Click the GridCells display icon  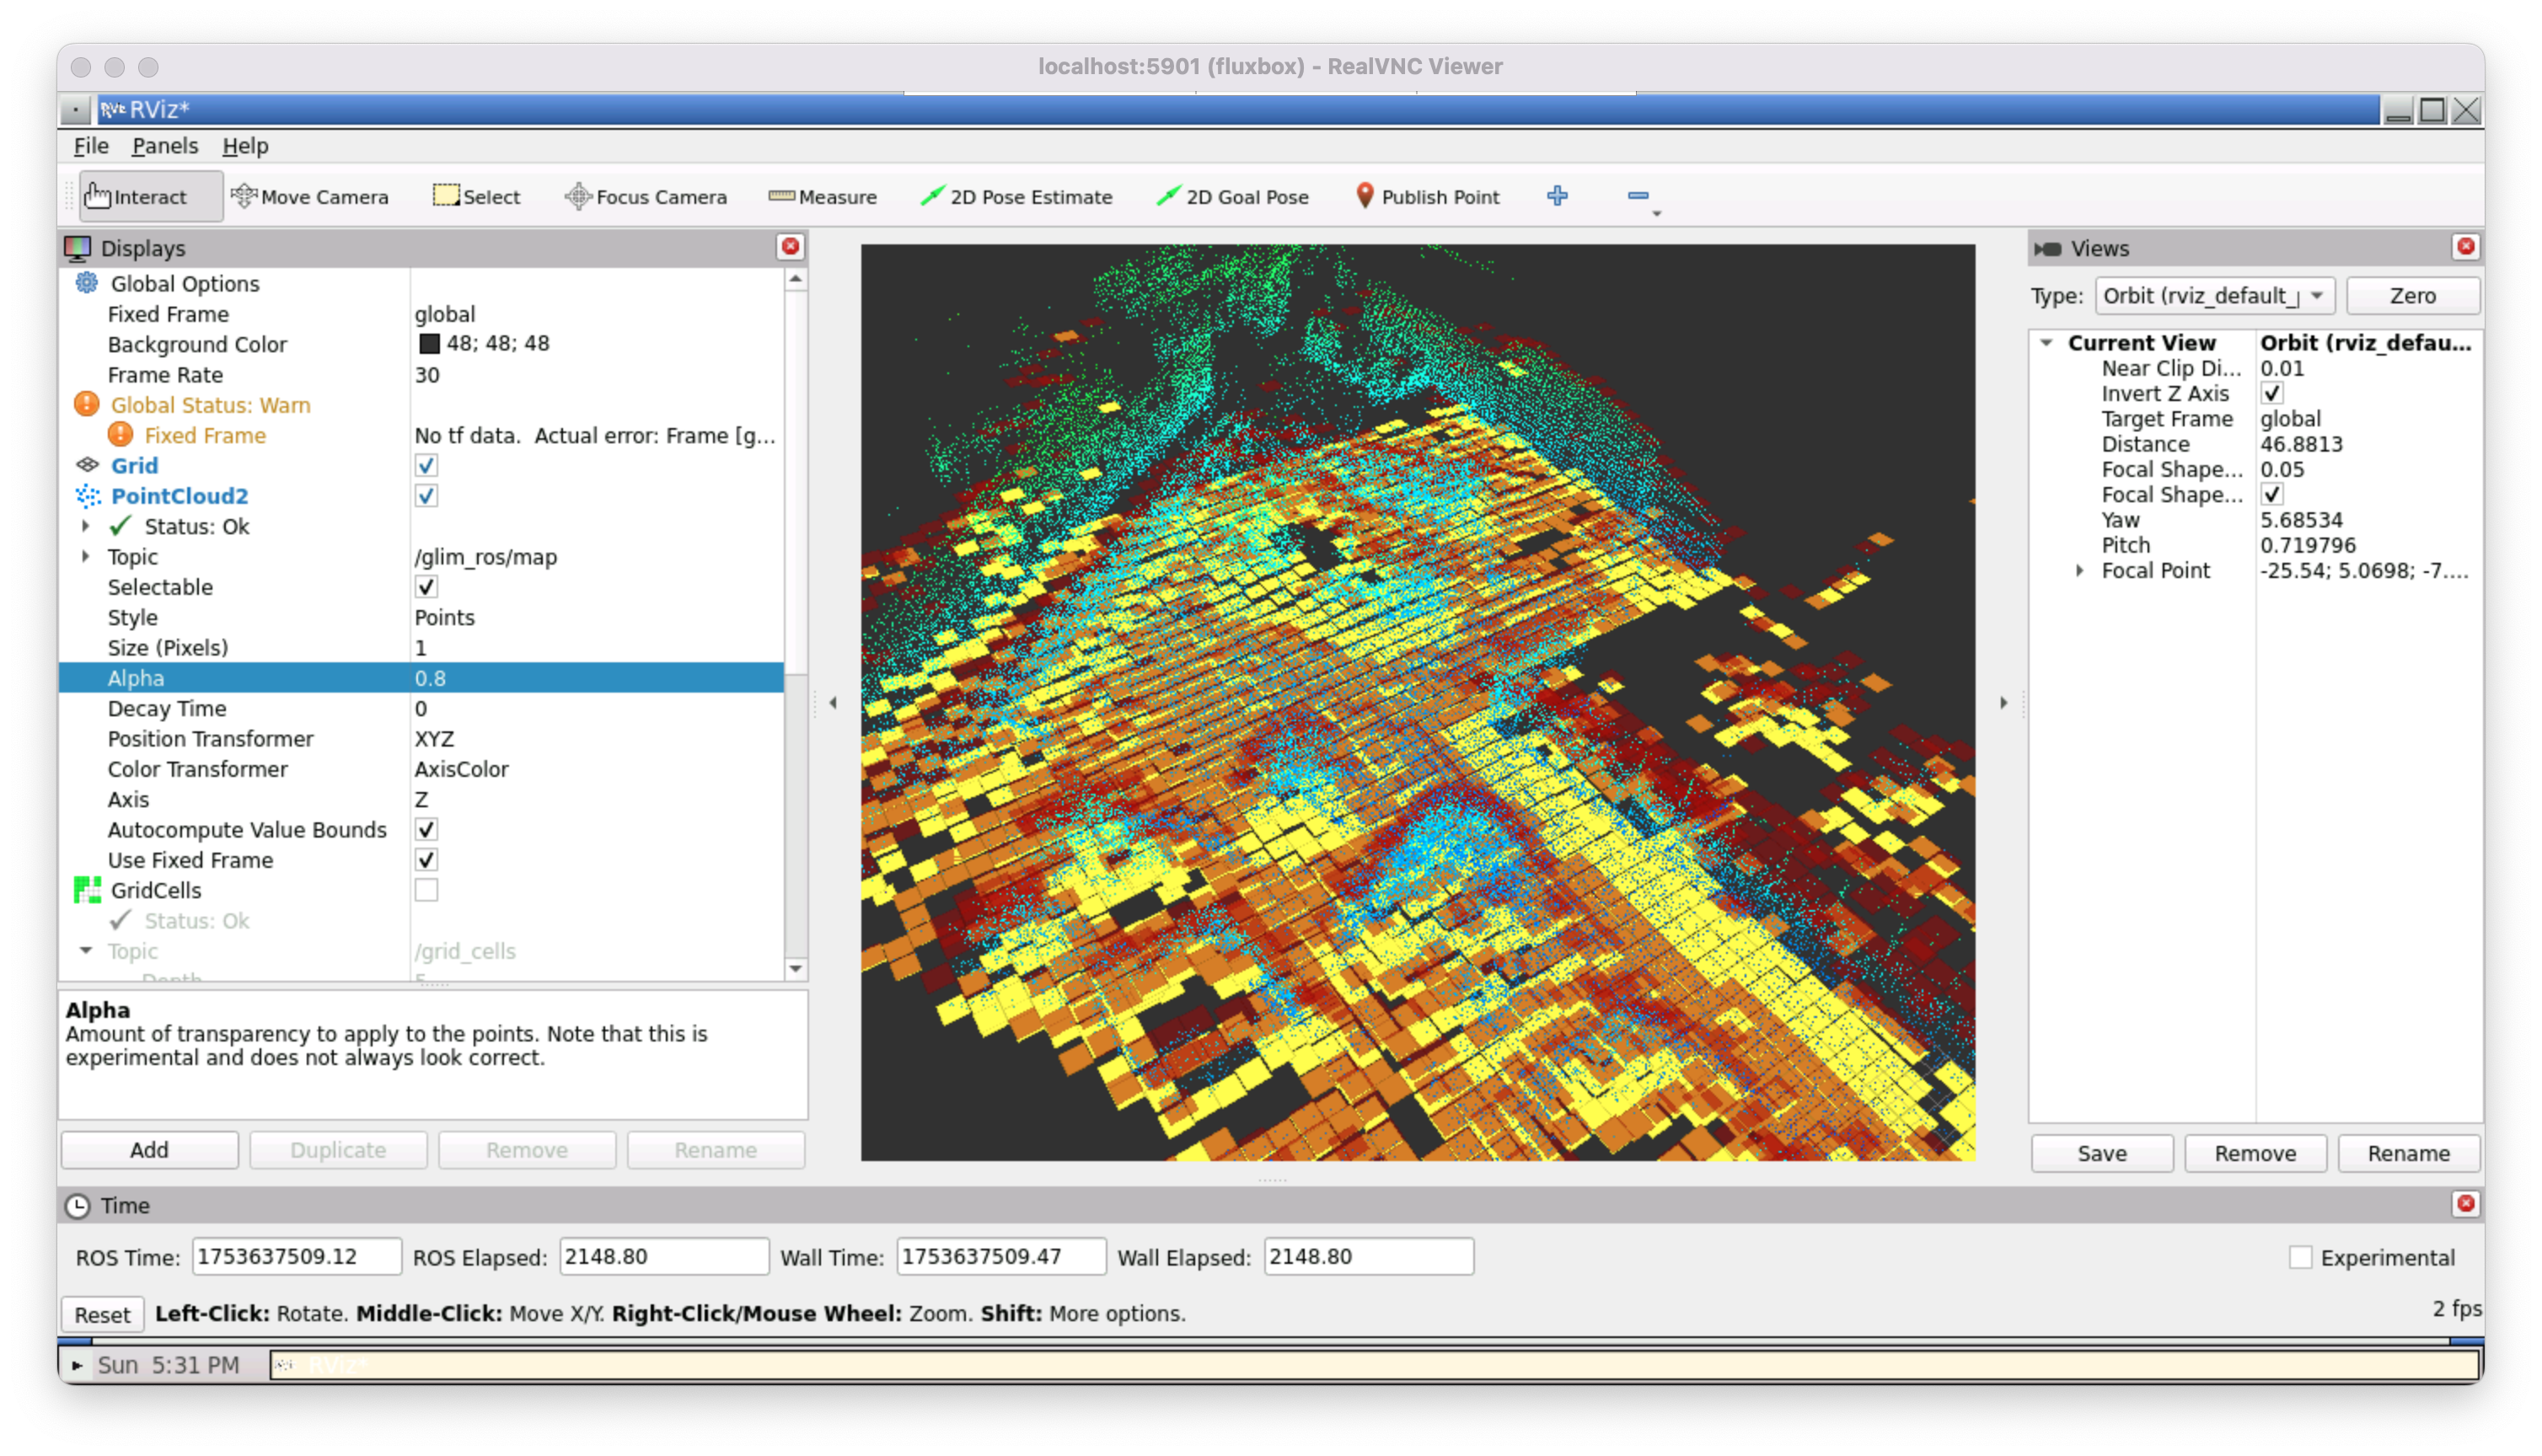click(87, 889)
